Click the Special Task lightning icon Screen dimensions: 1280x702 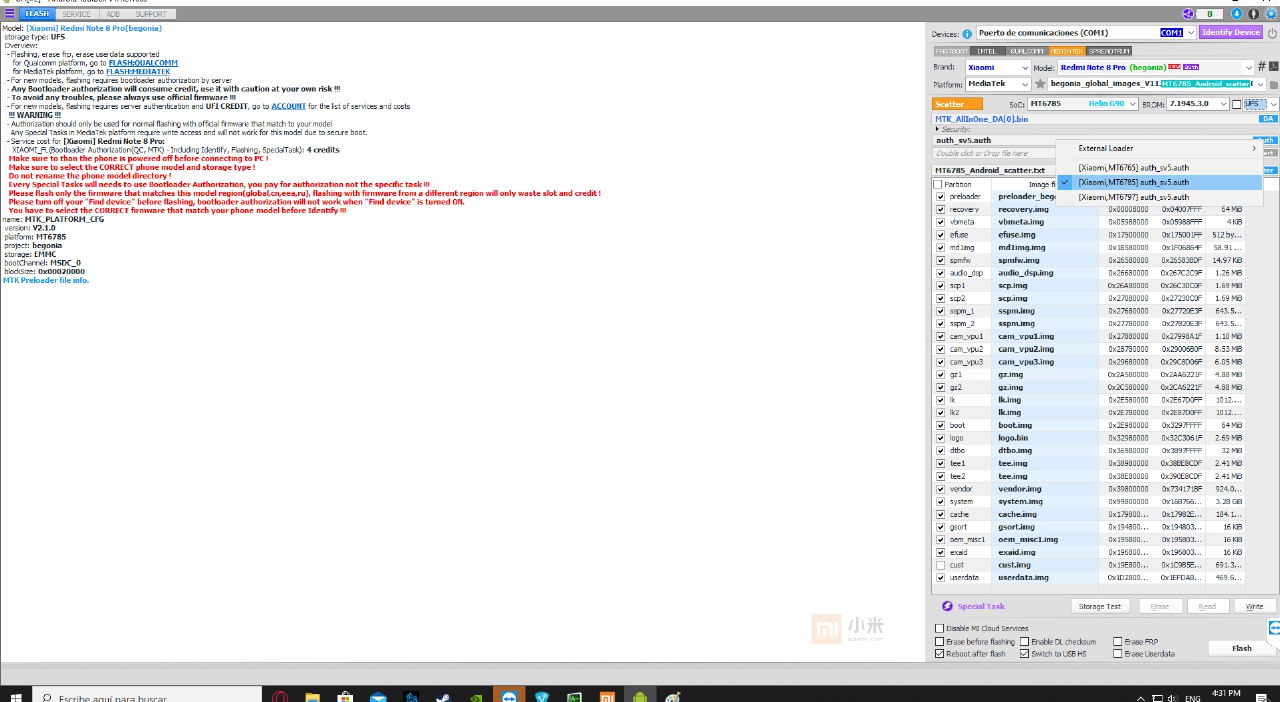pyautogui.click(x=947, y=606)
